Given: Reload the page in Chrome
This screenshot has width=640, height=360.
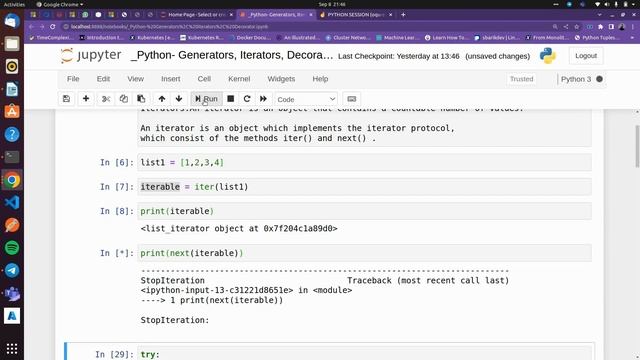Looking at the screenshot, I should (53, 27).
